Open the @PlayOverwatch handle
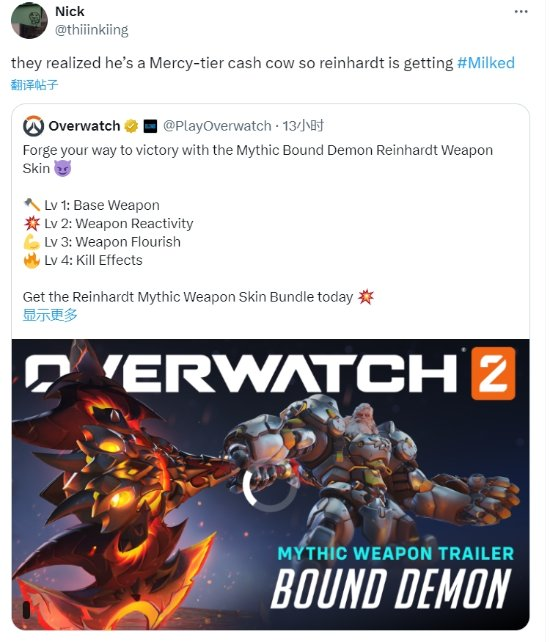Image resolution: width=550 pixels, height=642 pixels. pyautogui.click(x=217, y=126)
